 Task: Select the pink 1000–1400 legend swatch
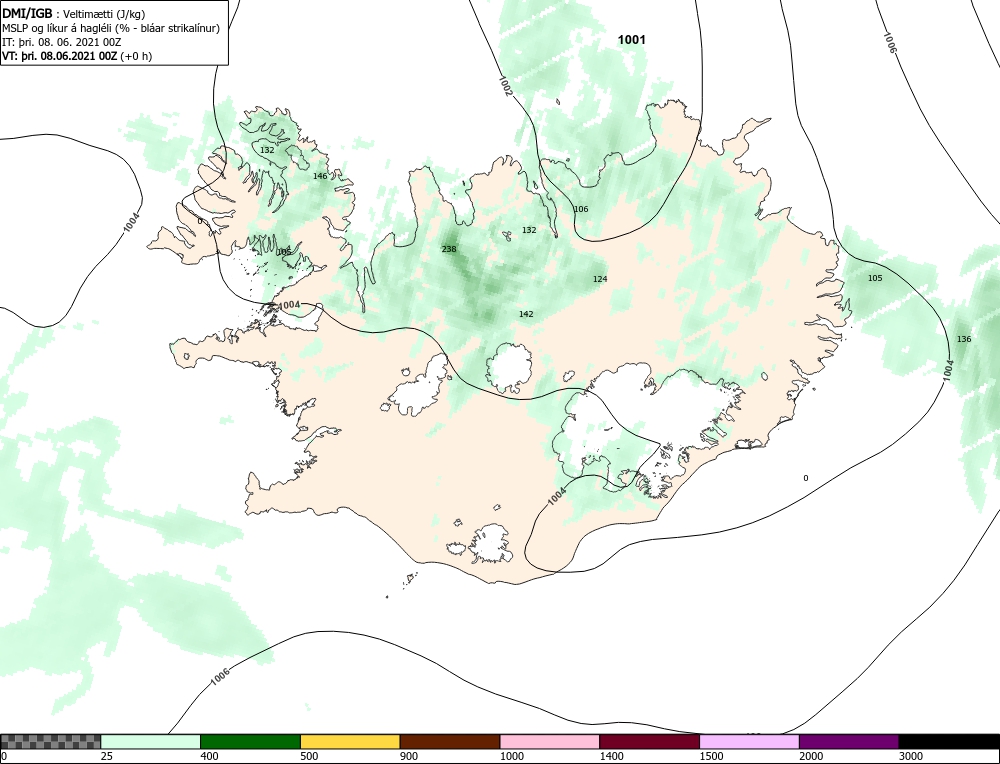tap(550, 742)
